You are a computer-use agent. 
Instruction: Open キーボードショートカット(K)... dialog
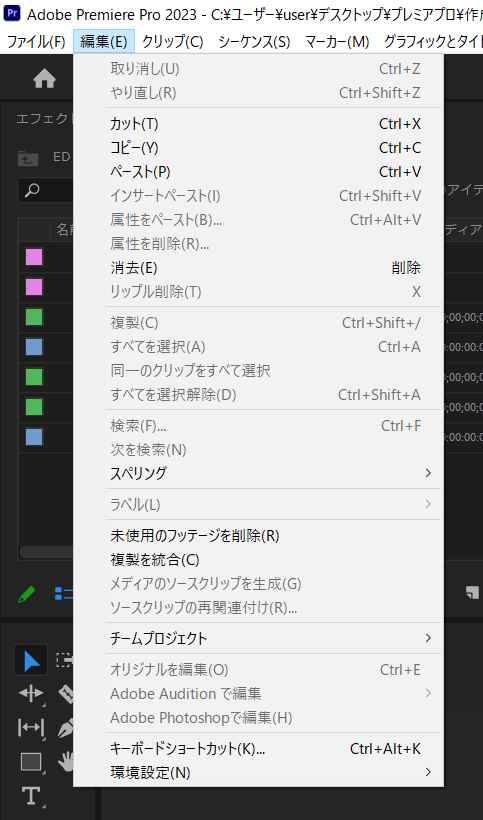click(259, 748)
